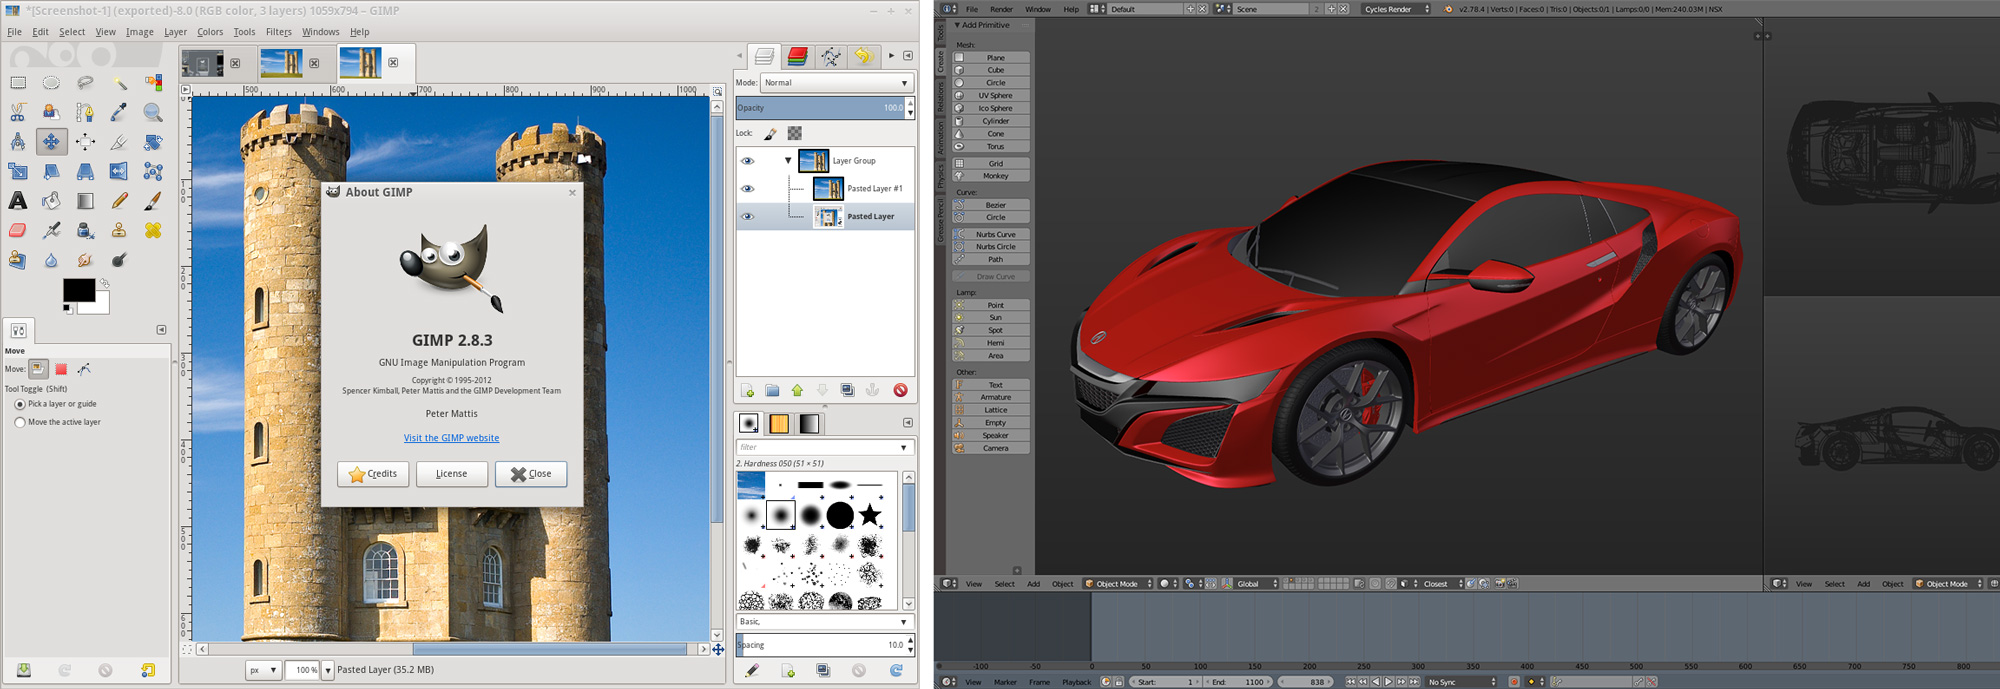The height and width of the screenshot is (689, 2000).
Task: Open the Filters menu in GIMP
Action: [278, 32]
